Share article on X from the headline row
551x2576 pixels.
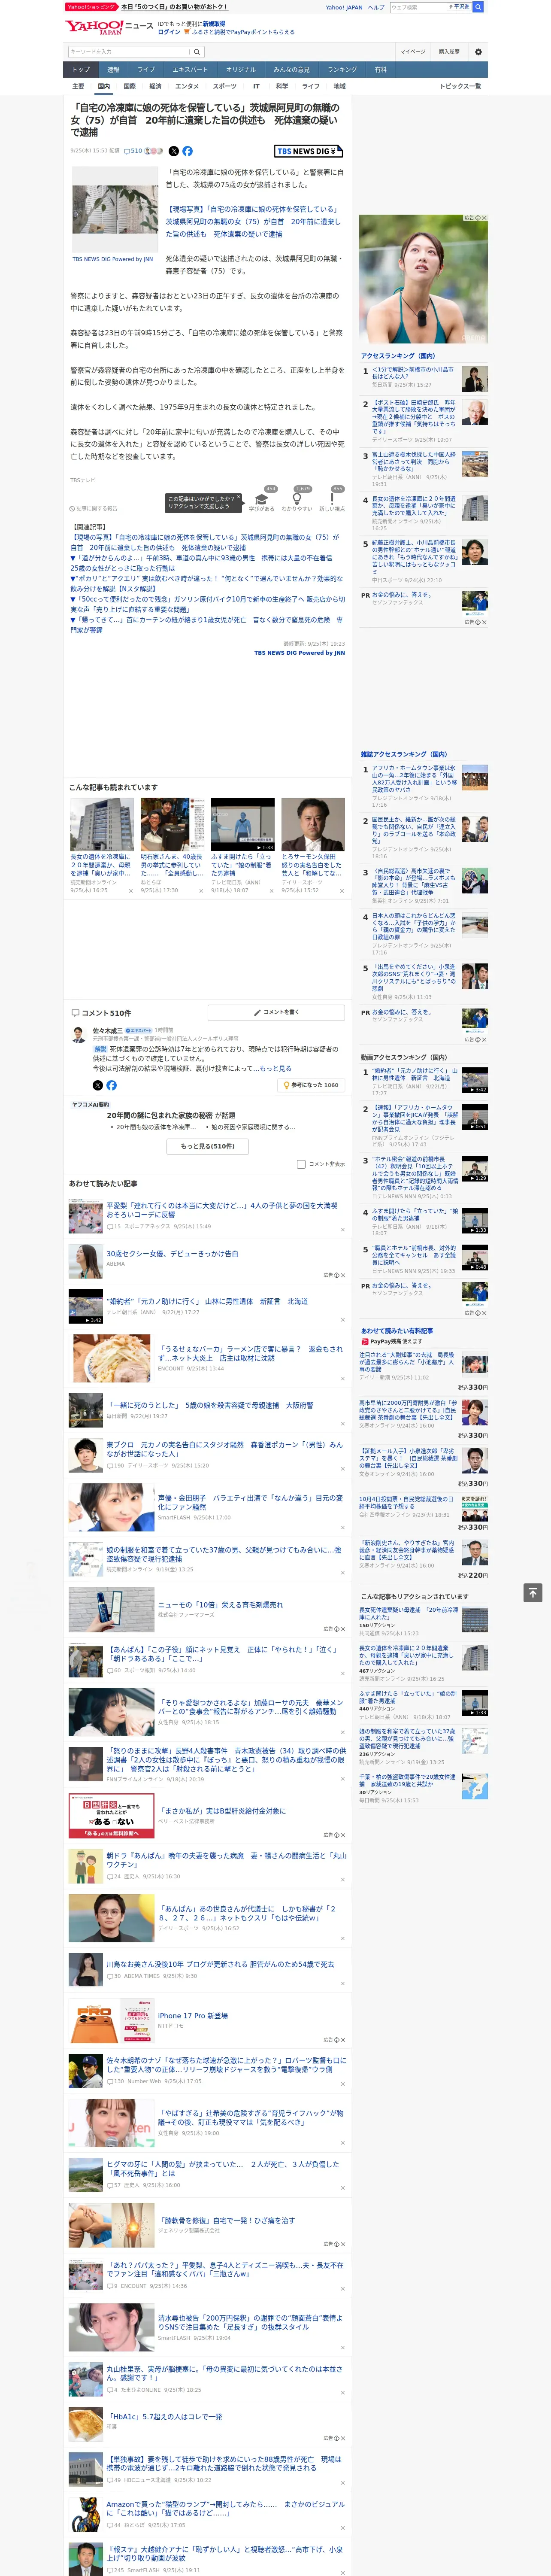173,151
